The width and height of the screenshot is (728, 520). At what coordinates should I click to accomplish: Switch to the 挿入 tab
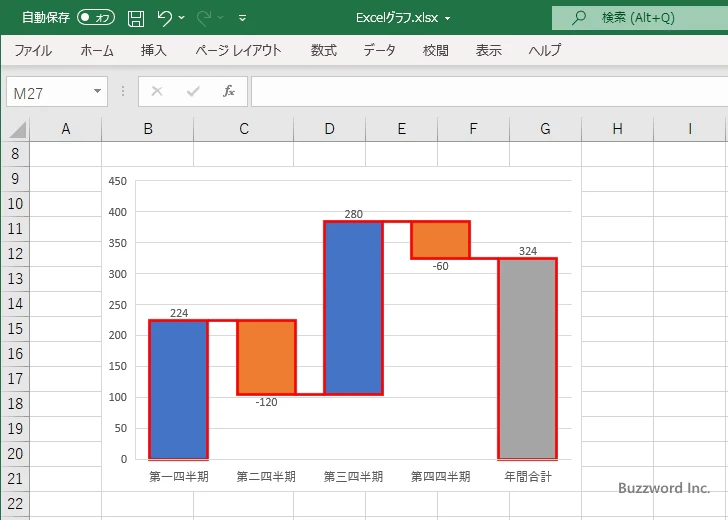point(154,50)
